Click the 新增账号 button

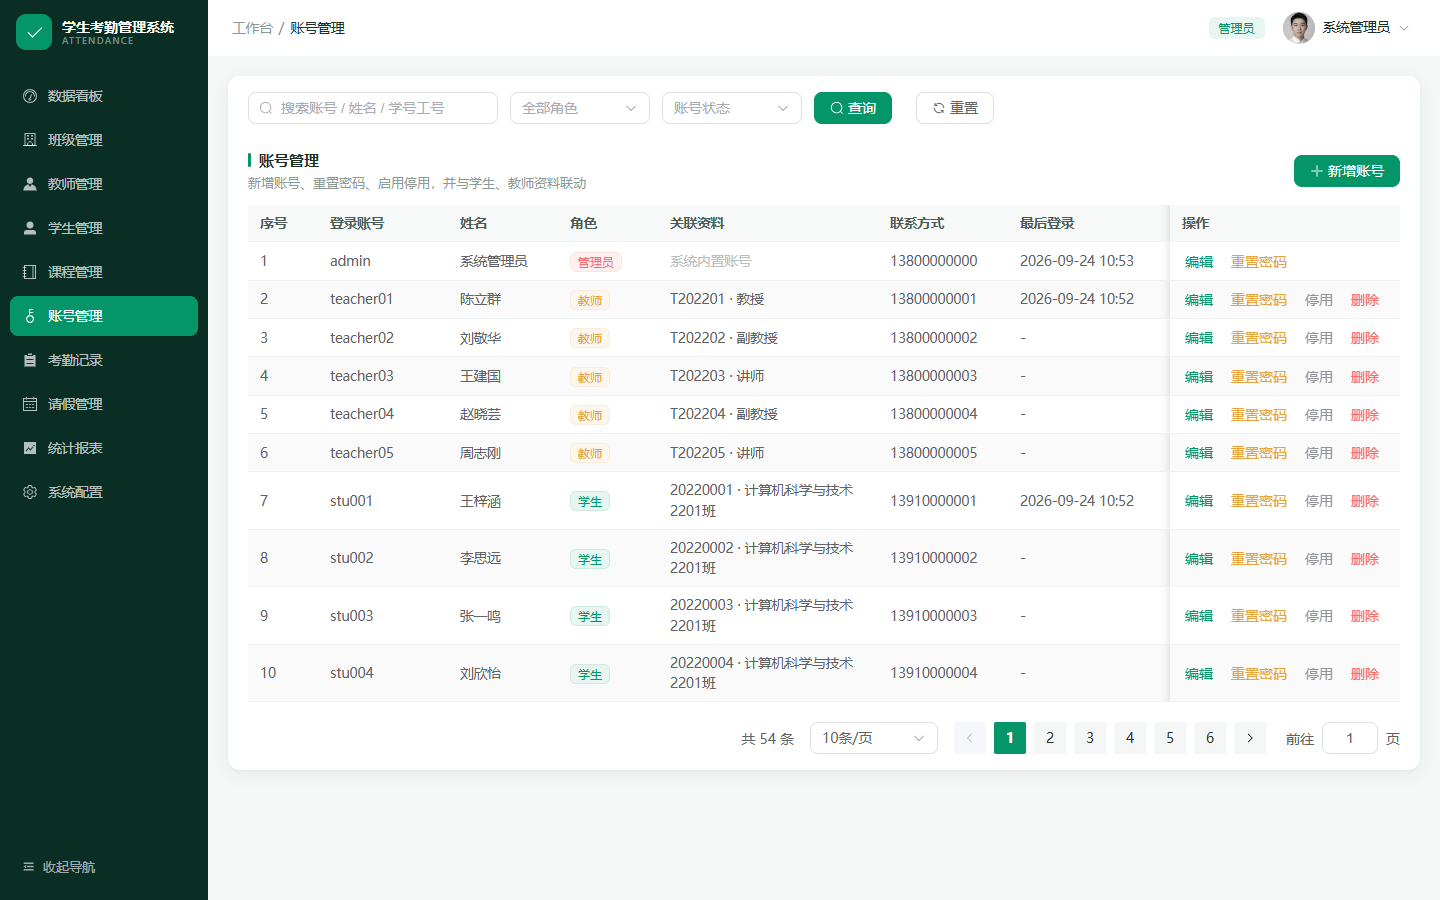coord(1347,171)
